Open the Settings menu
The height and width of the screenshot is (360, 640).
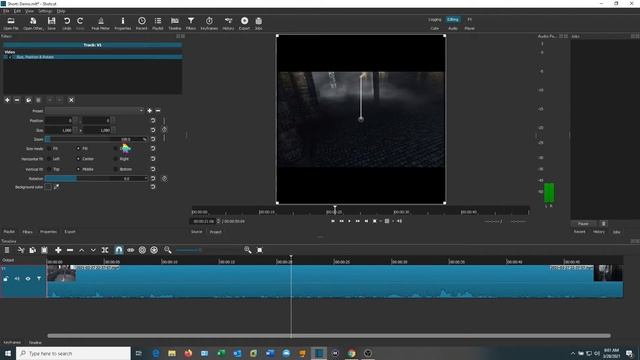tap(45, 11)
